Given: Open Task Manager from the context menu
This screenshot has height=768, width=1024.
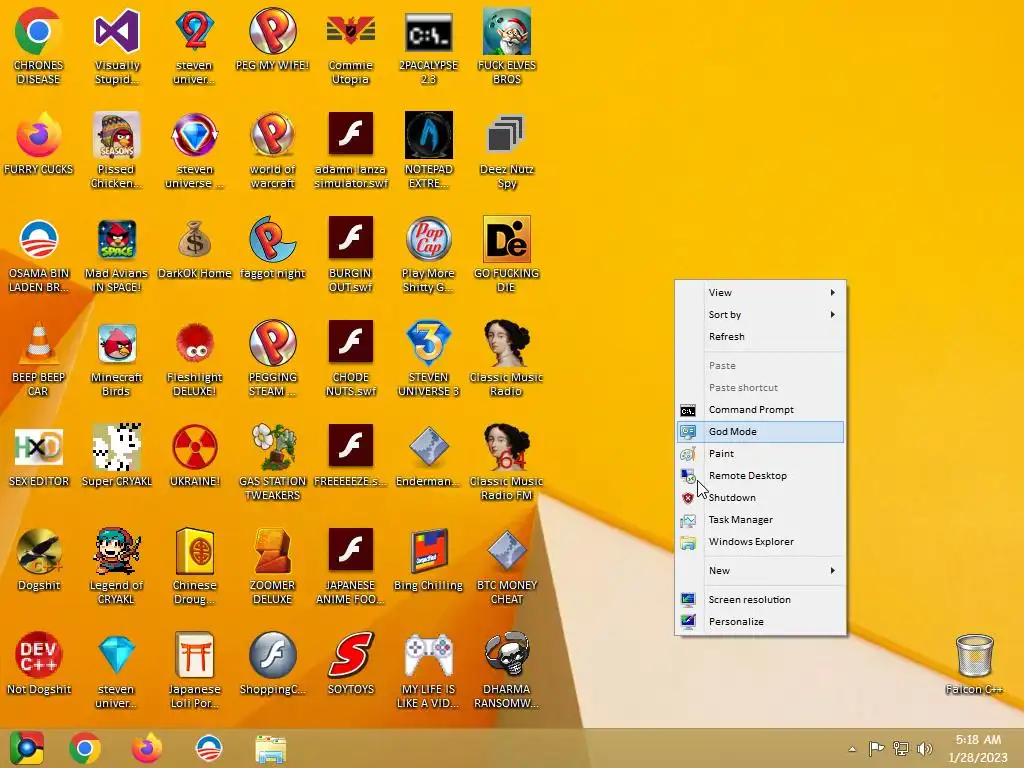Looking at the screenshot, I should tap(760, 520).
